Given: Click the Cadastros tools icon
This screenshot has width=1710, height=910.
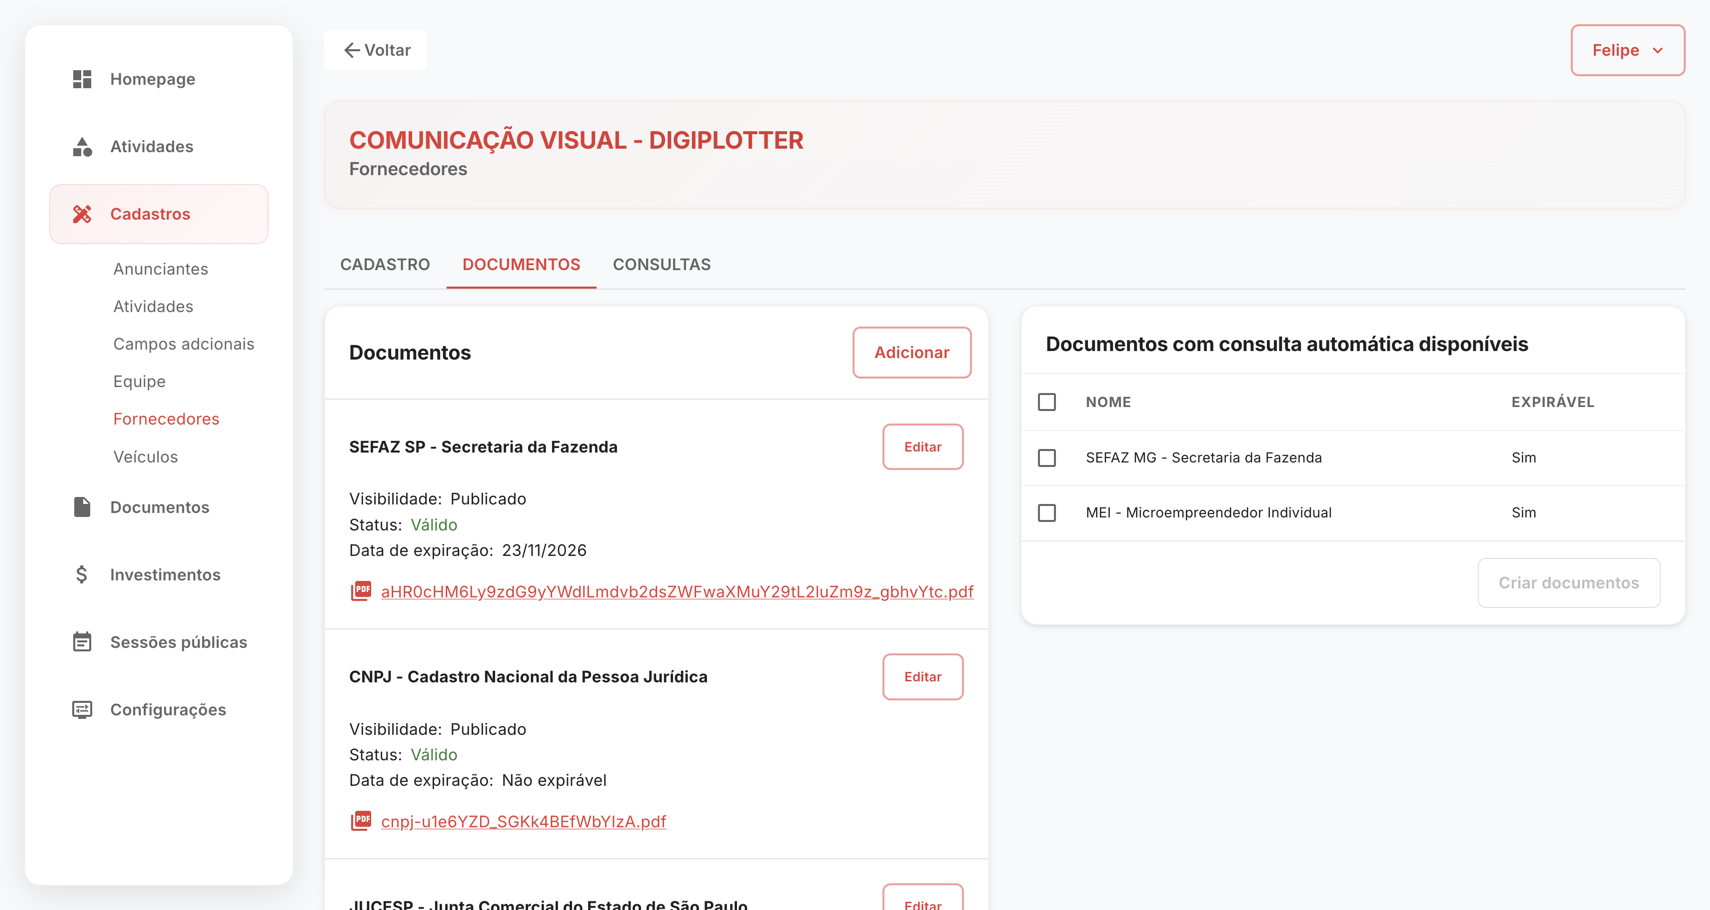Looking at the screenshot, I should click(82, 214).
